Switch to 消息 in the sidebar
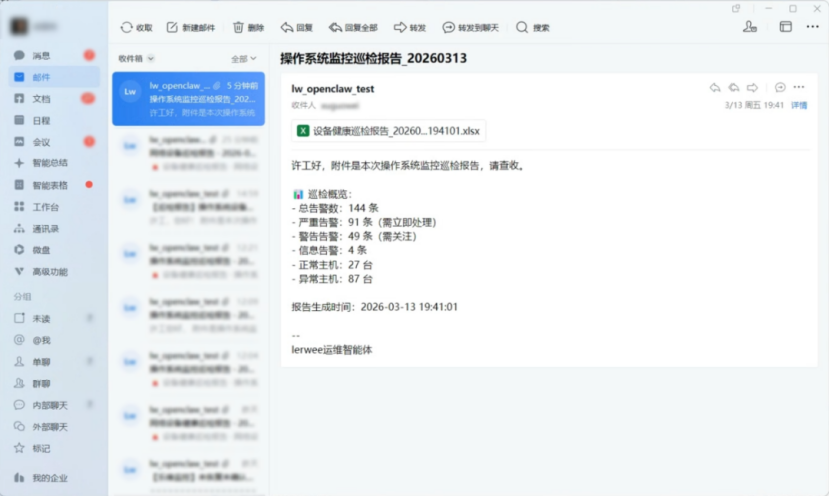The image size is (830, 497). click(40, 55)
